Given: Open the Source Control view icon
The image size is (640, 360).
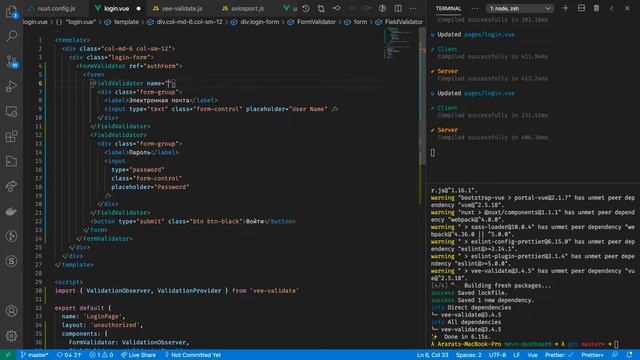Looking at the screenshot, I should pyautogui.click(x=11, y=61).
